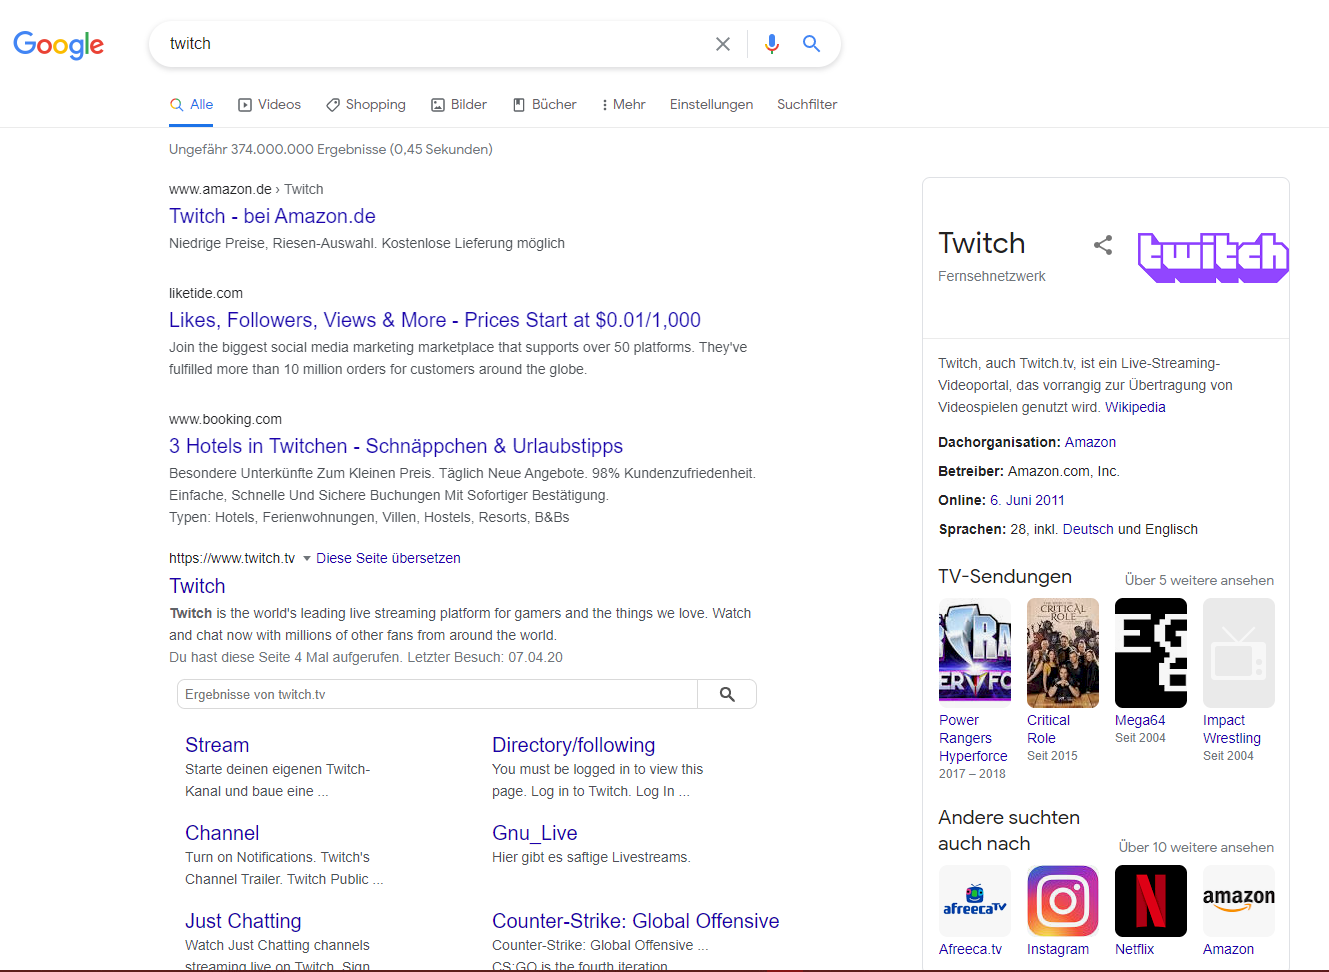
Task: Click the Google logo
Action: click(x=58, y=44)
